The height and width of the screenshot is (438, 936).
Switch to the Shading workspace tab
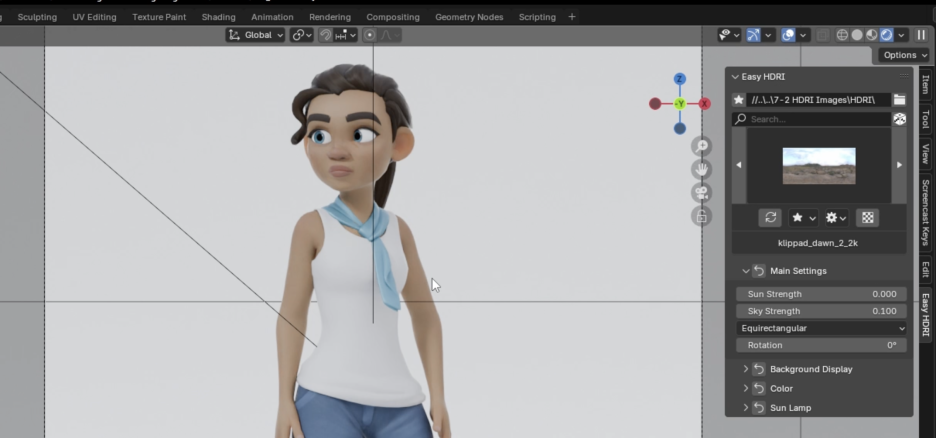tap(218, 17)
